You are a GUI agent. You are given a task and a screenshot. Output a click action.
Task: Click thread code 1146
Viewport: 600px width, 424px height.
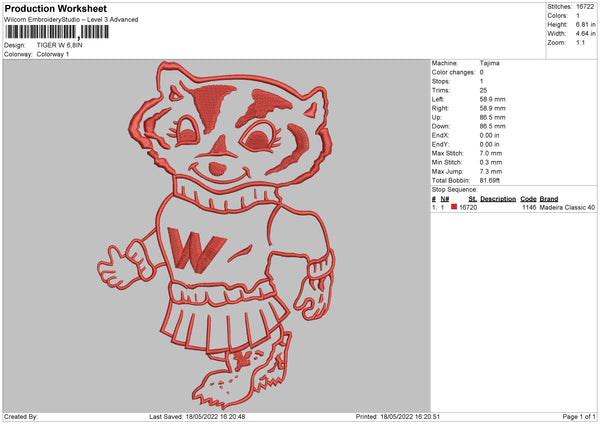click(x=529, y=207)
